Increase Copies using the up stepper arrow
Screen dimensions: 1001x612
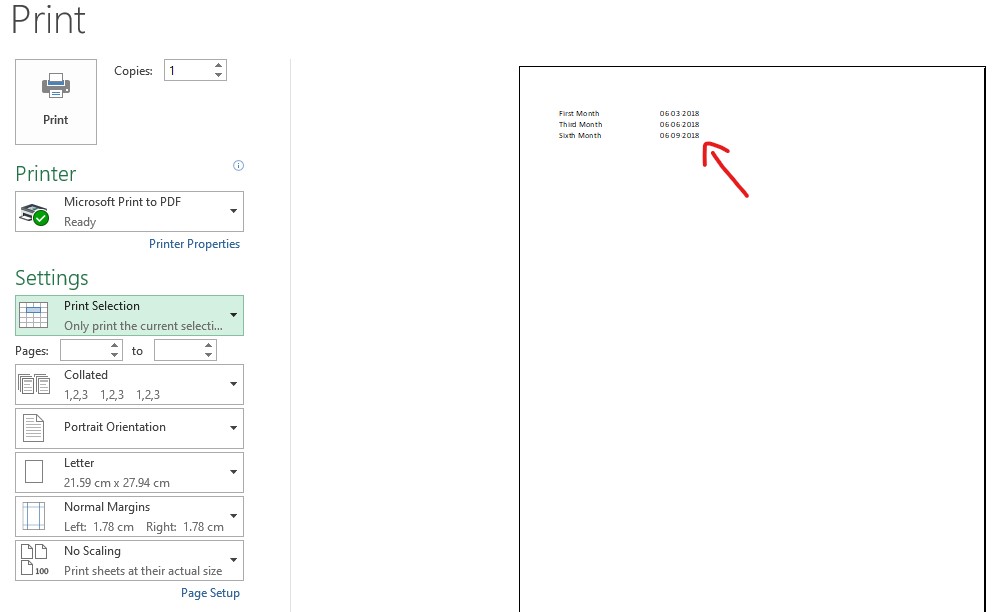pyautogui.click(x=218, y=64)
